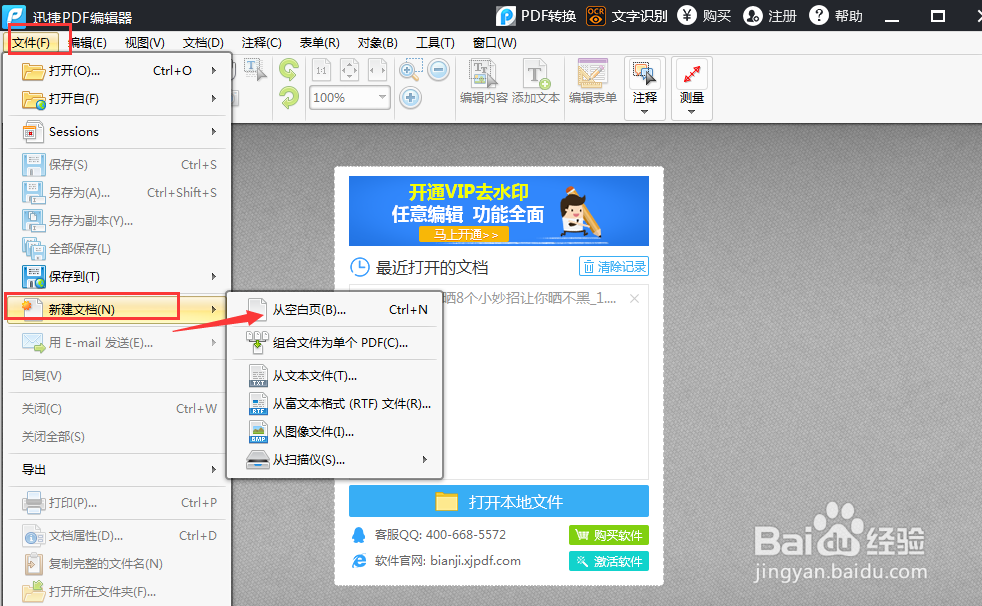Expand the 从扫描仪(S)... submenu arrow

425,460
